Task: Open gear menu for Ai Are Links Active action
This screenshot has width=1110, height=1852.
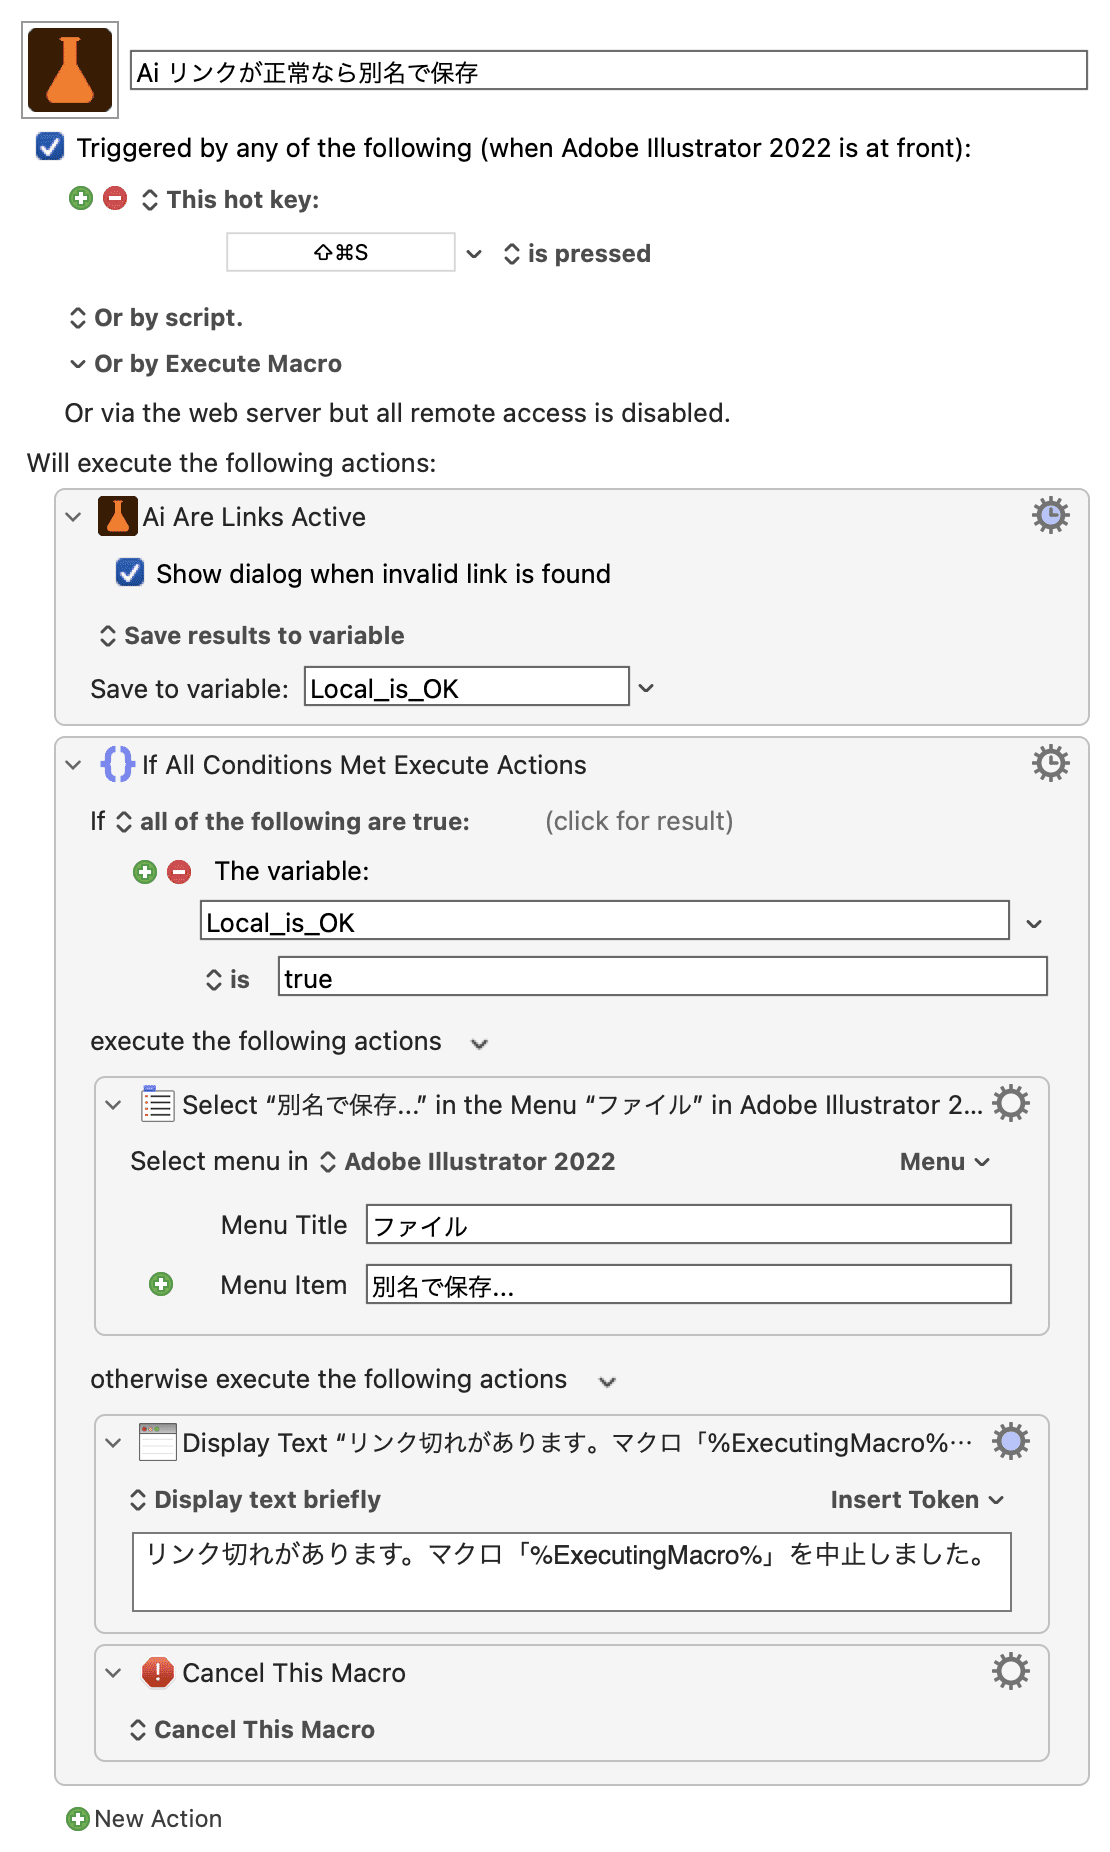Action: click(1050, 515)
